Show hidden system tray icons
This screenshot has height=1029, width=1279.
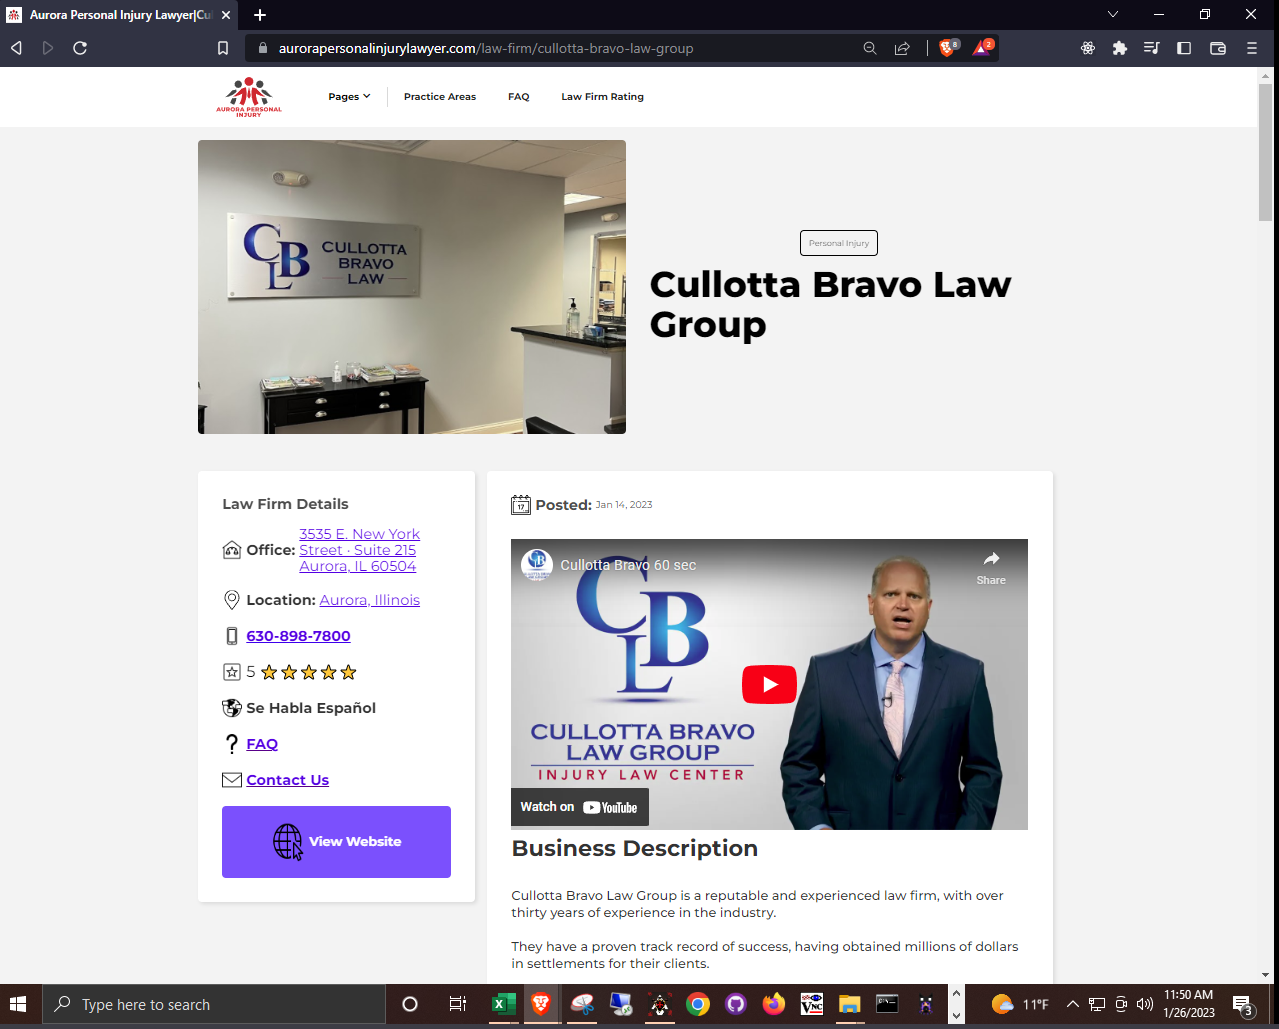click(1072, 1004)
